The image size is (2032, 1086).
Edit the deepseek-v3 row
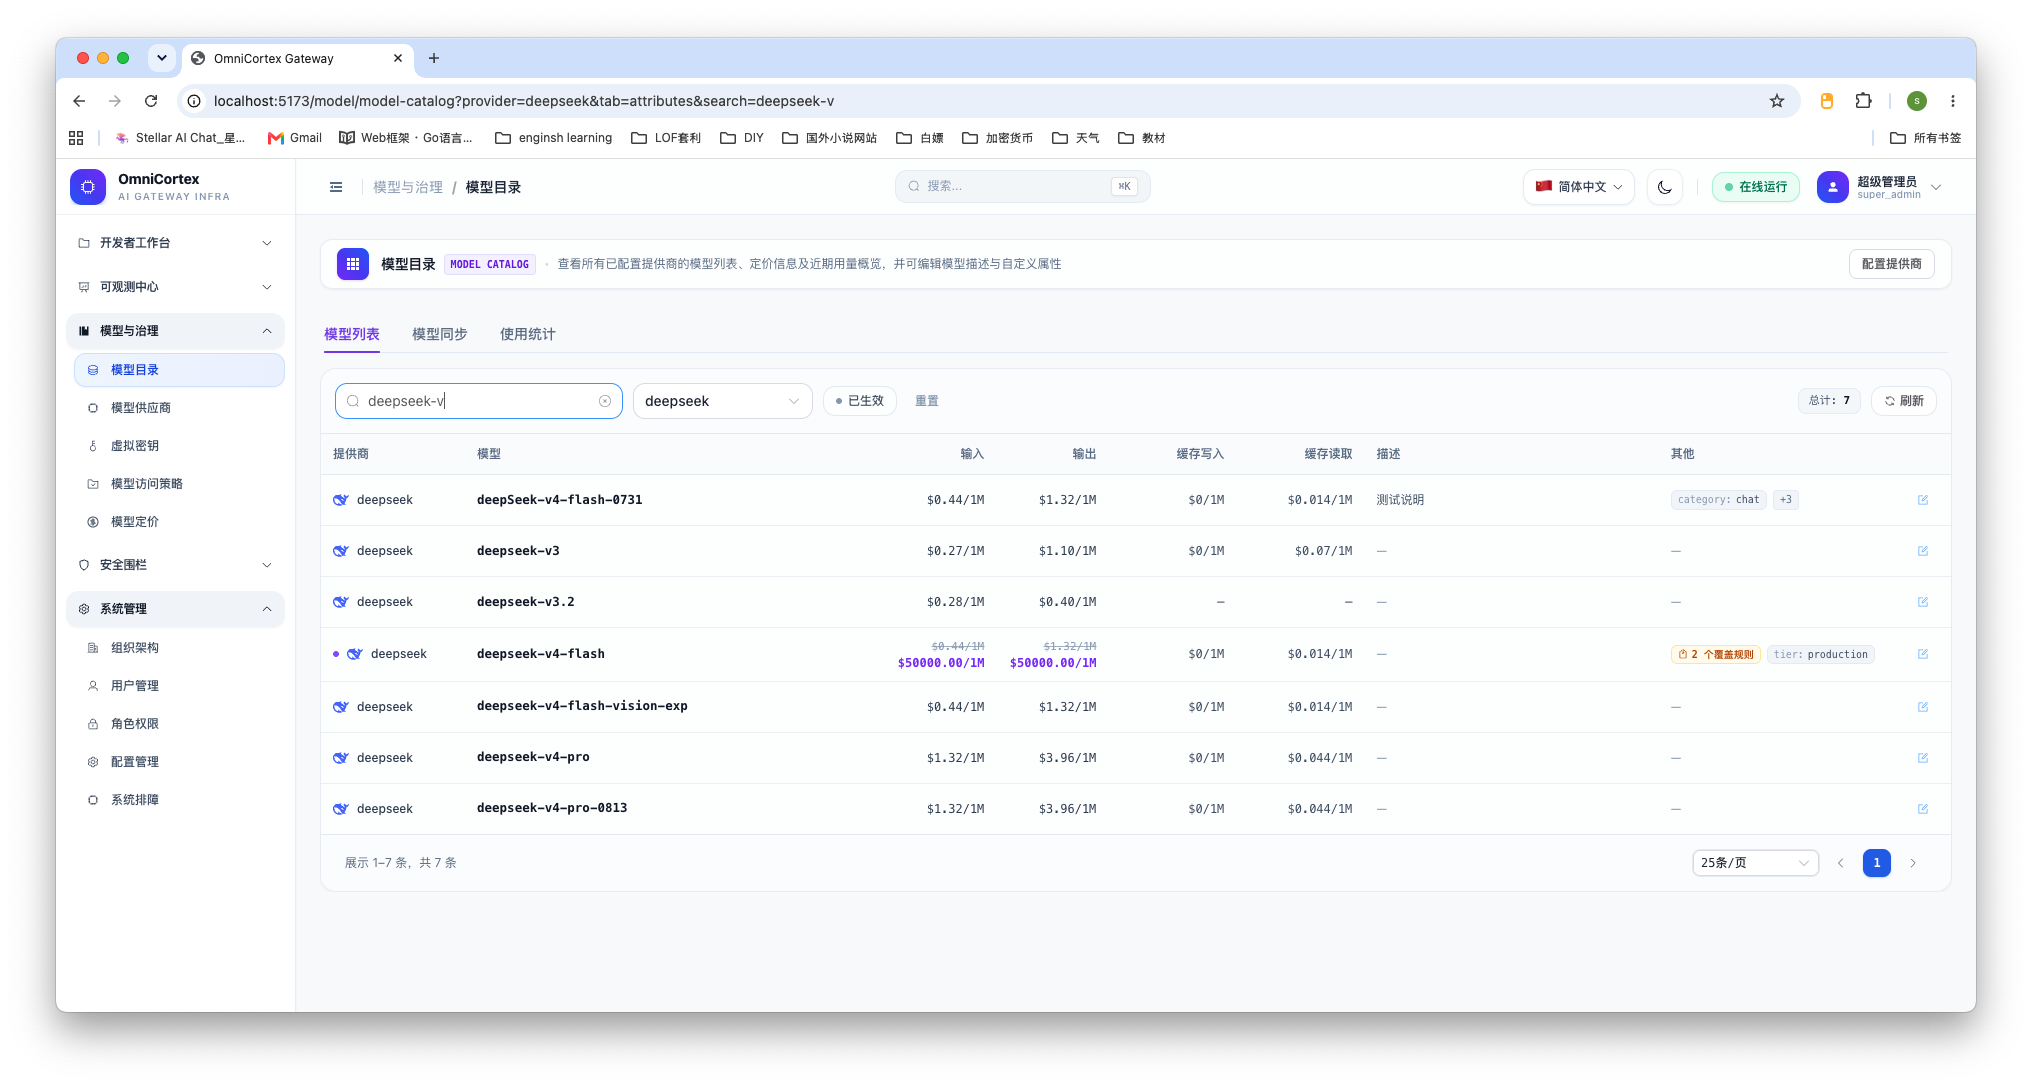pyautogui.click(x=1923, y=551)
